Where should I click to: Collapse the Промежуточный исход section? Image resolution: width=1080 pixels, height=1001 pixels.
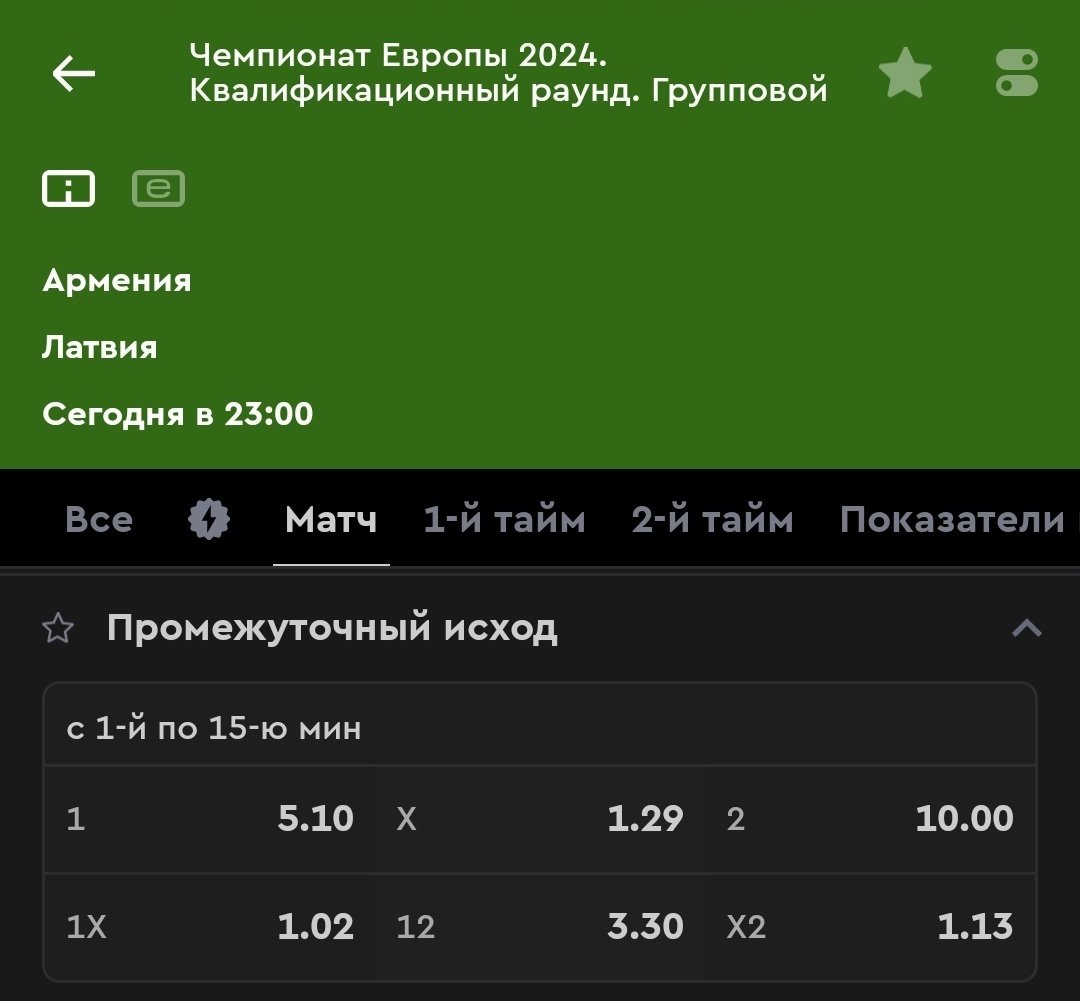pyautogui.click(x=1026, y=629)
